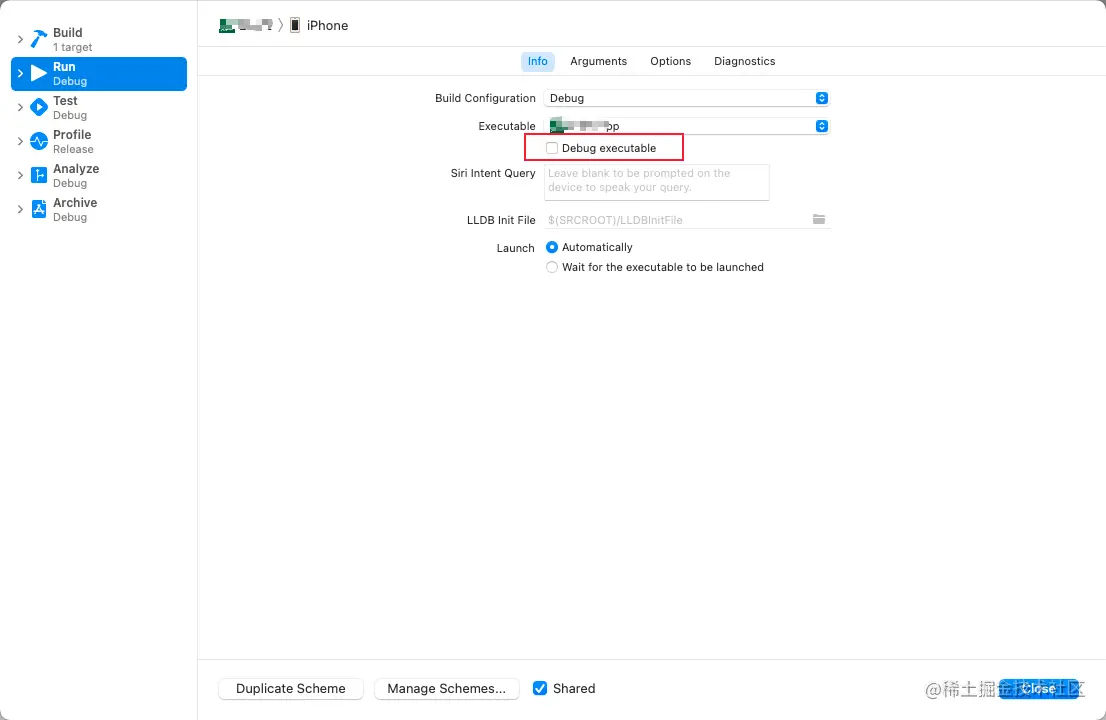Click the Siri Intent Query text field
The width and height of the screenshot is (1106, 720).
657,182
